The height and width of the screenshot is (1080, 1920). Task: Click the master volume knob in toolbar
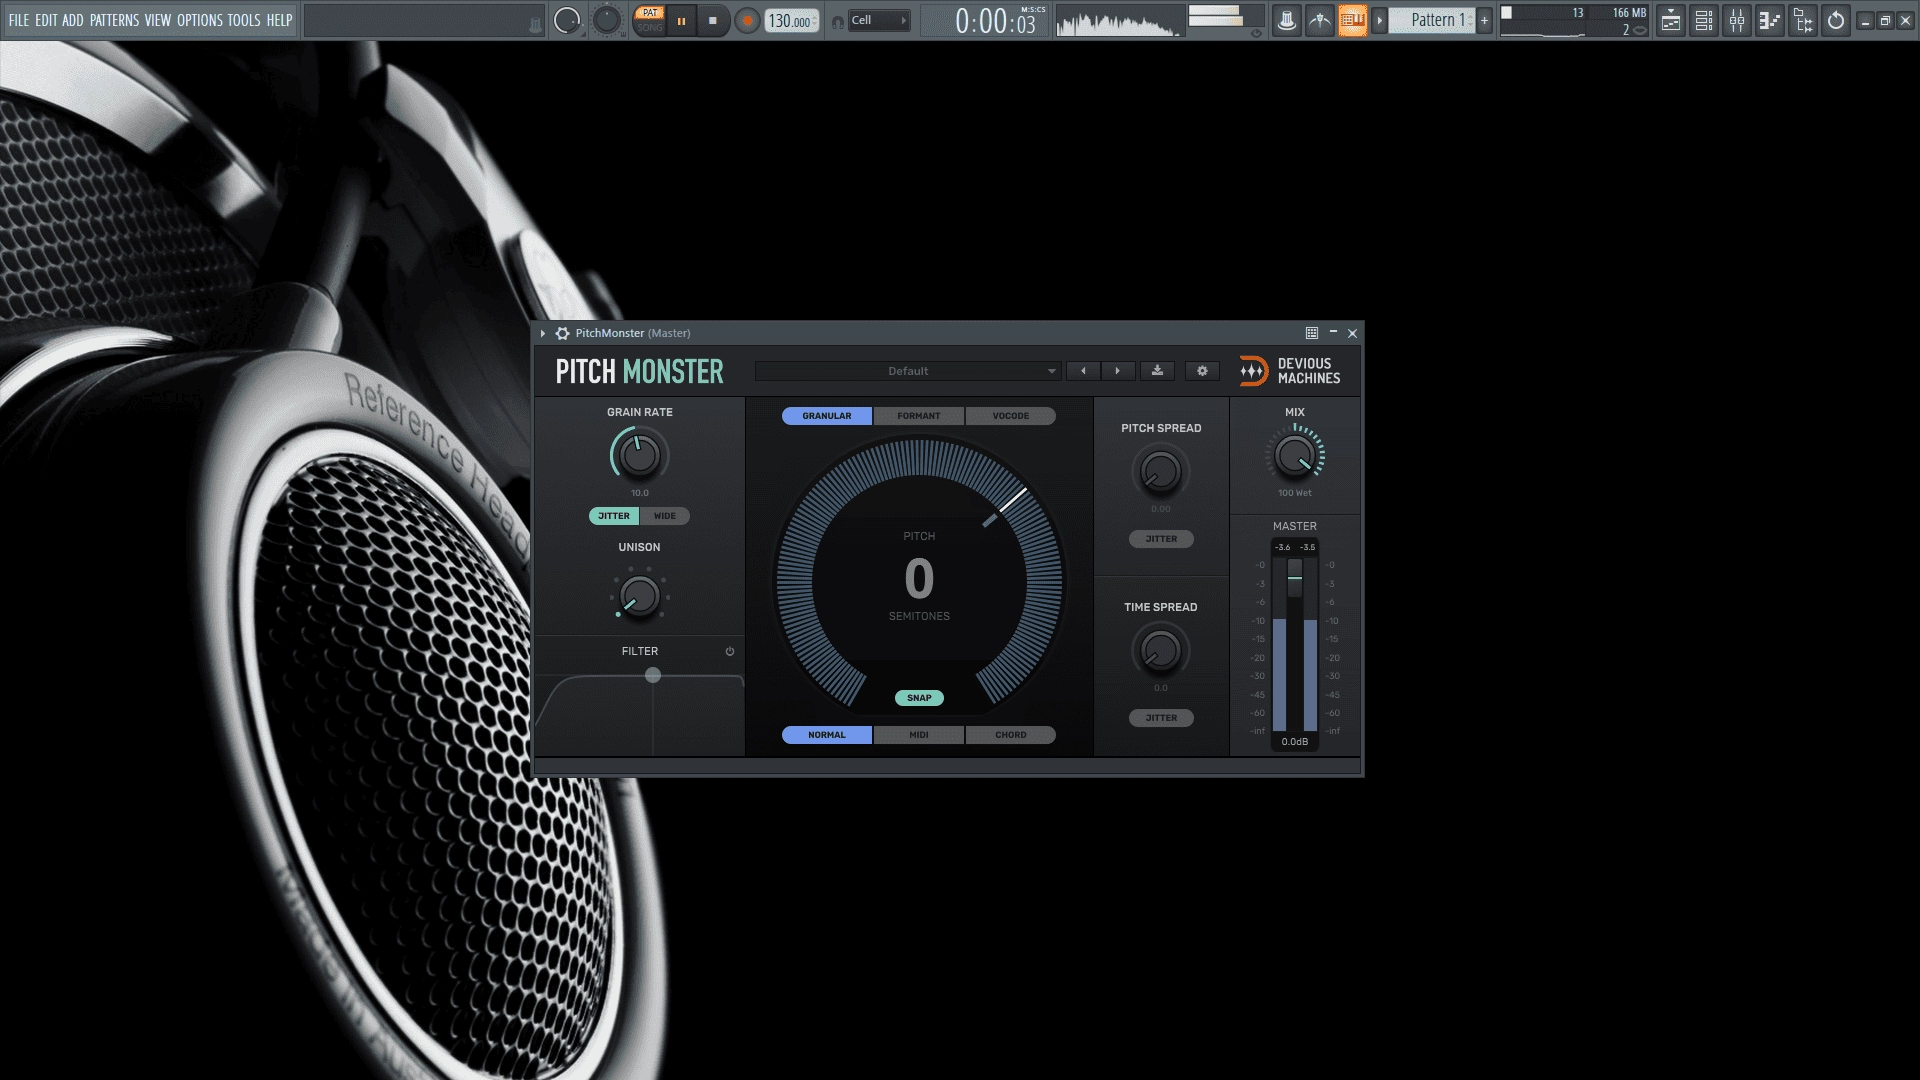567,20
